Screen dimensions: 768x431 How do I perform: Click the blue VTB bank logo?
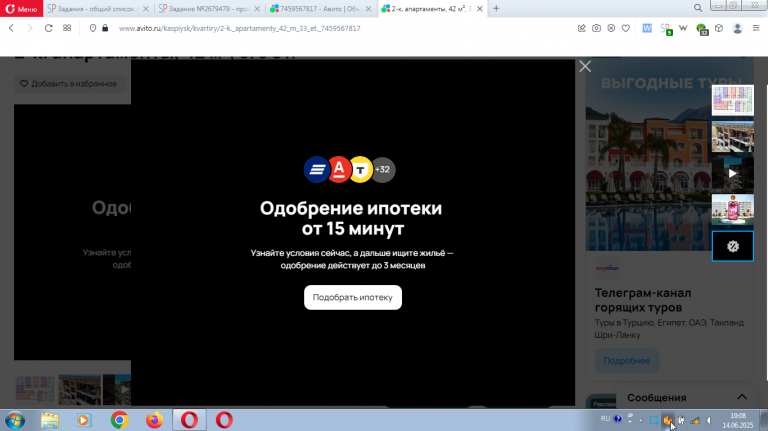click(x=316, y=169)
